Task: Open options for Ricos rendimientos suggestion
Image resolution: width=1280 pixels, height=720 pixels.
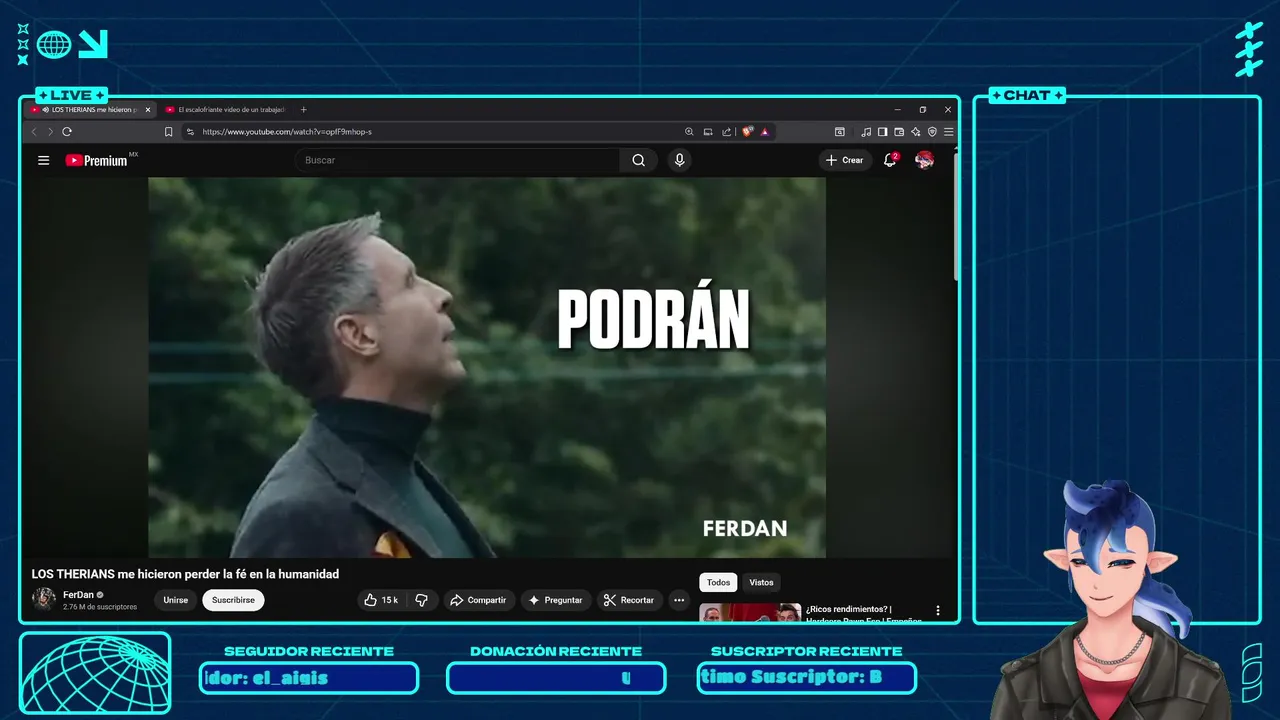Action: (938, 610)
